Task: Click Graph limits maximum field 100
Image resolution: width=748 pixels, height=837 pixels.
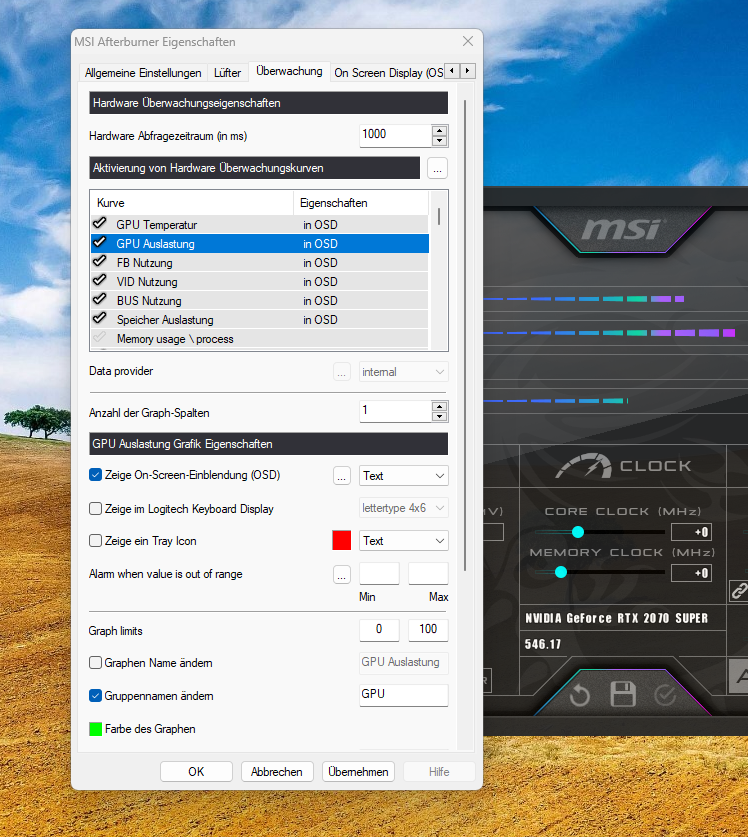Action: (x=428, y=630)
